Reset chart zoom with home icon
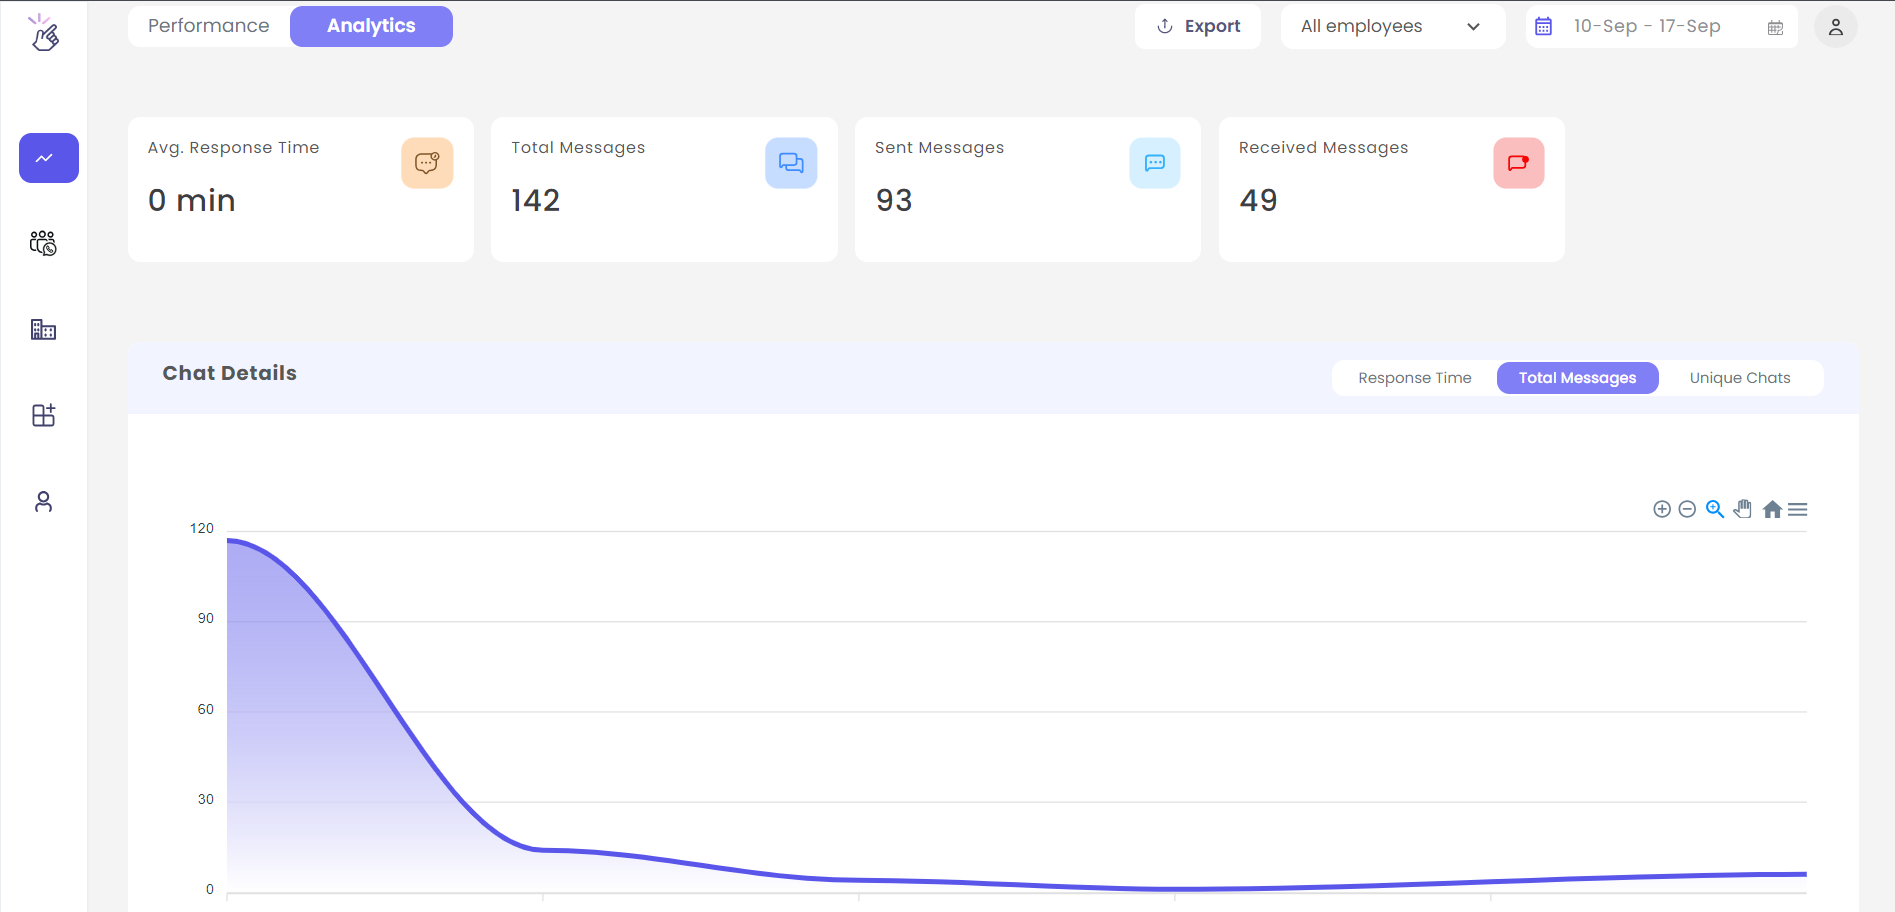Screen dimensions: 1895x912 click(1772, 509)
